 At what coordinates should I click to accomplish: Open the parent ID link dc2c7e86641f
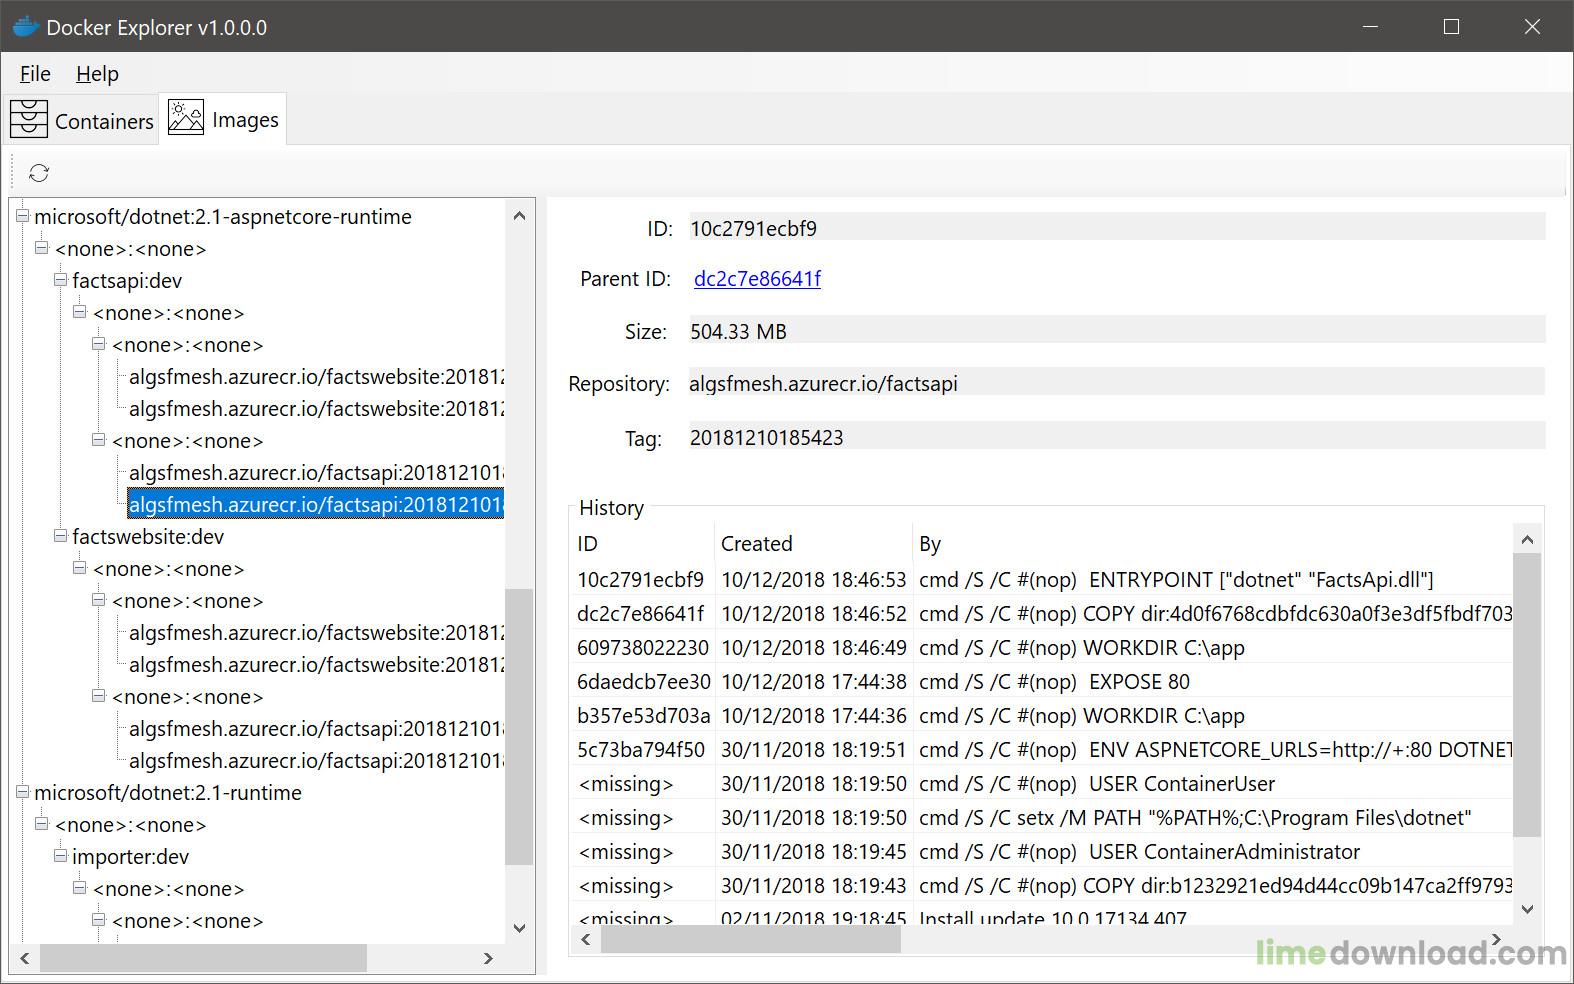click(757, 279)
